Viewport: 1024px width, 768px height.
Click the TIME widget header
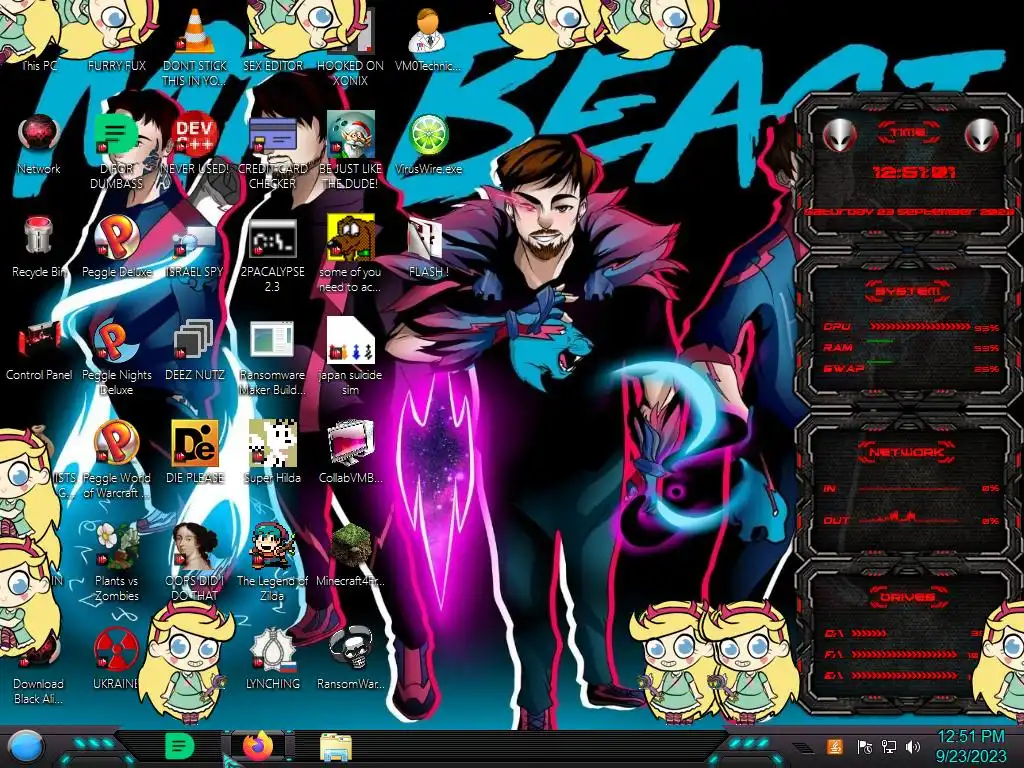click(908, 133)
